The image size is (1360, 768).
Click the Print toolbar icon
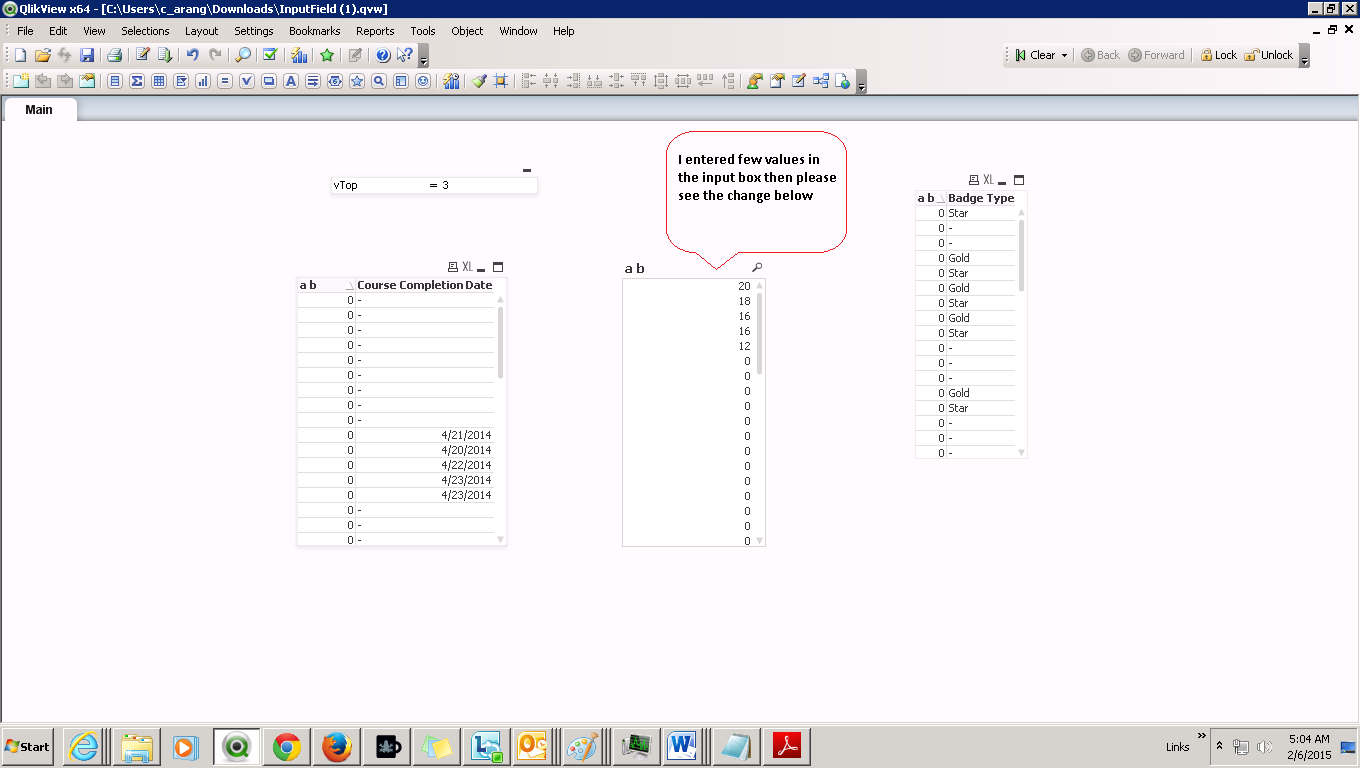click(x=115, y=55)
